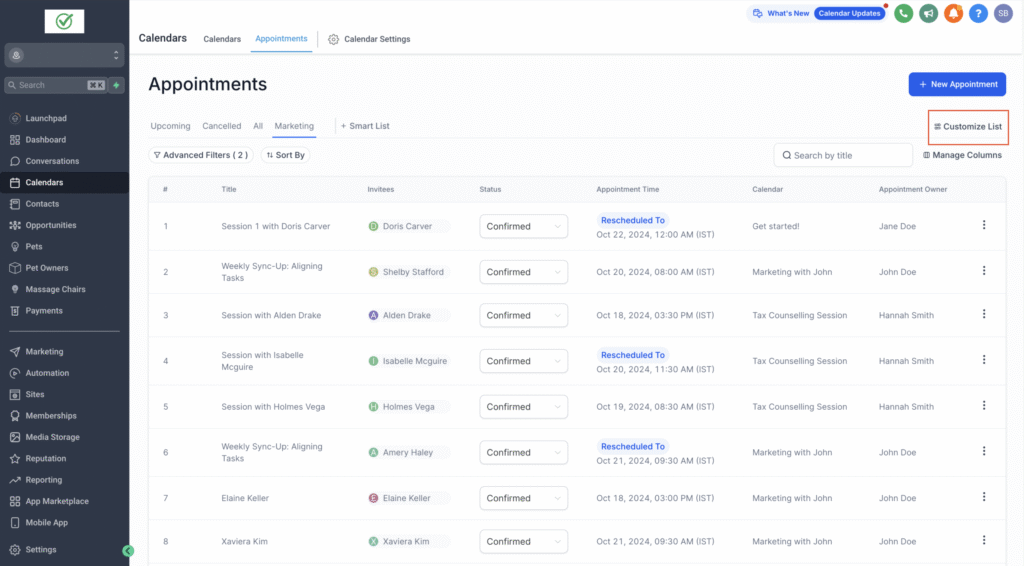
Task: Open Advanced Filters panel
Action: tap(201, 155)
